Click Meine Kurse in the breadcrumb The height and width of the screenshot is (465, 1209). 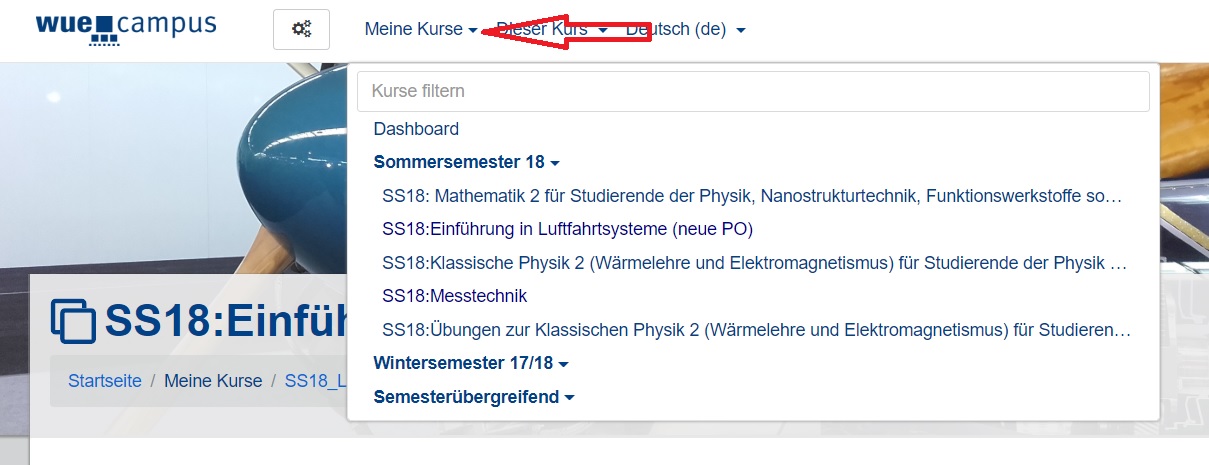pyautogui.click(x=213, y=381)
